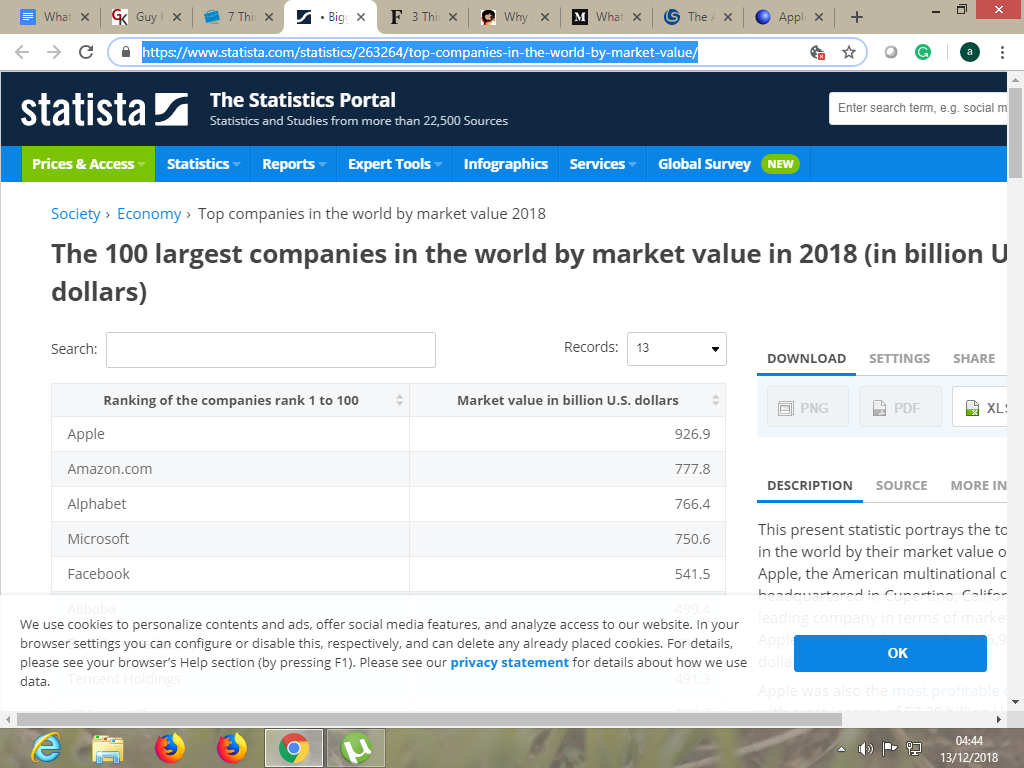Click the horizontal page scrollbar
1024x768 pixels.
click(x=429, y=720)
